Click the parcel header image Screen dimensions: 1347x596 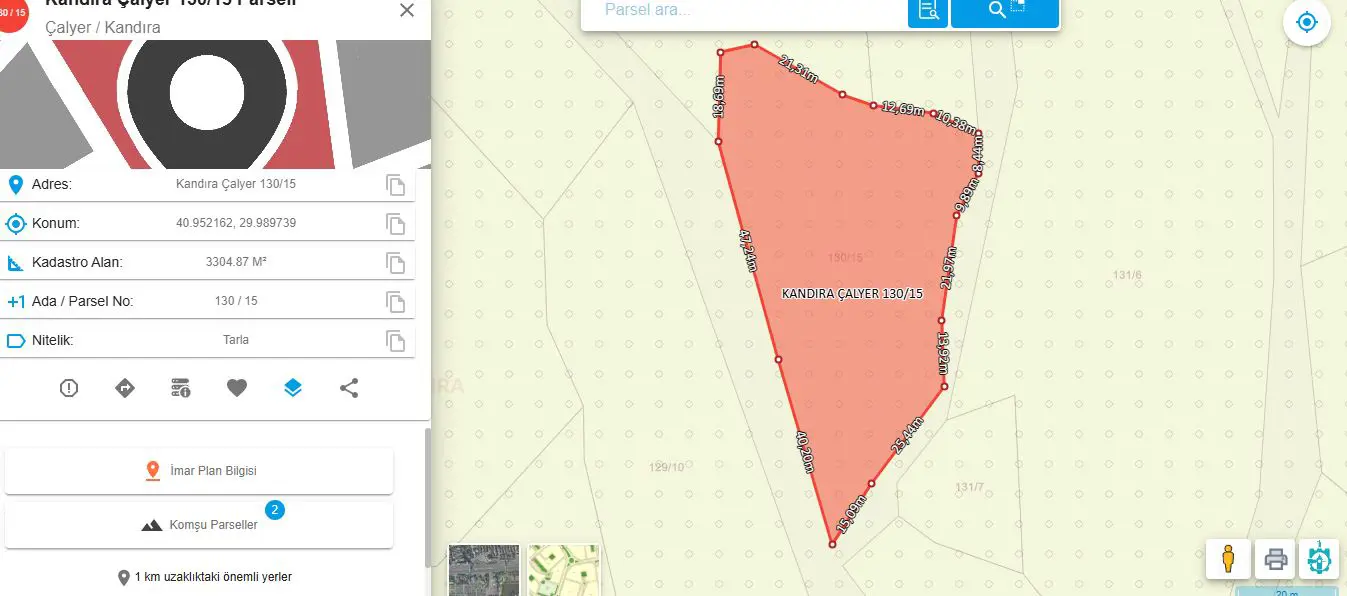coord(215,104)
